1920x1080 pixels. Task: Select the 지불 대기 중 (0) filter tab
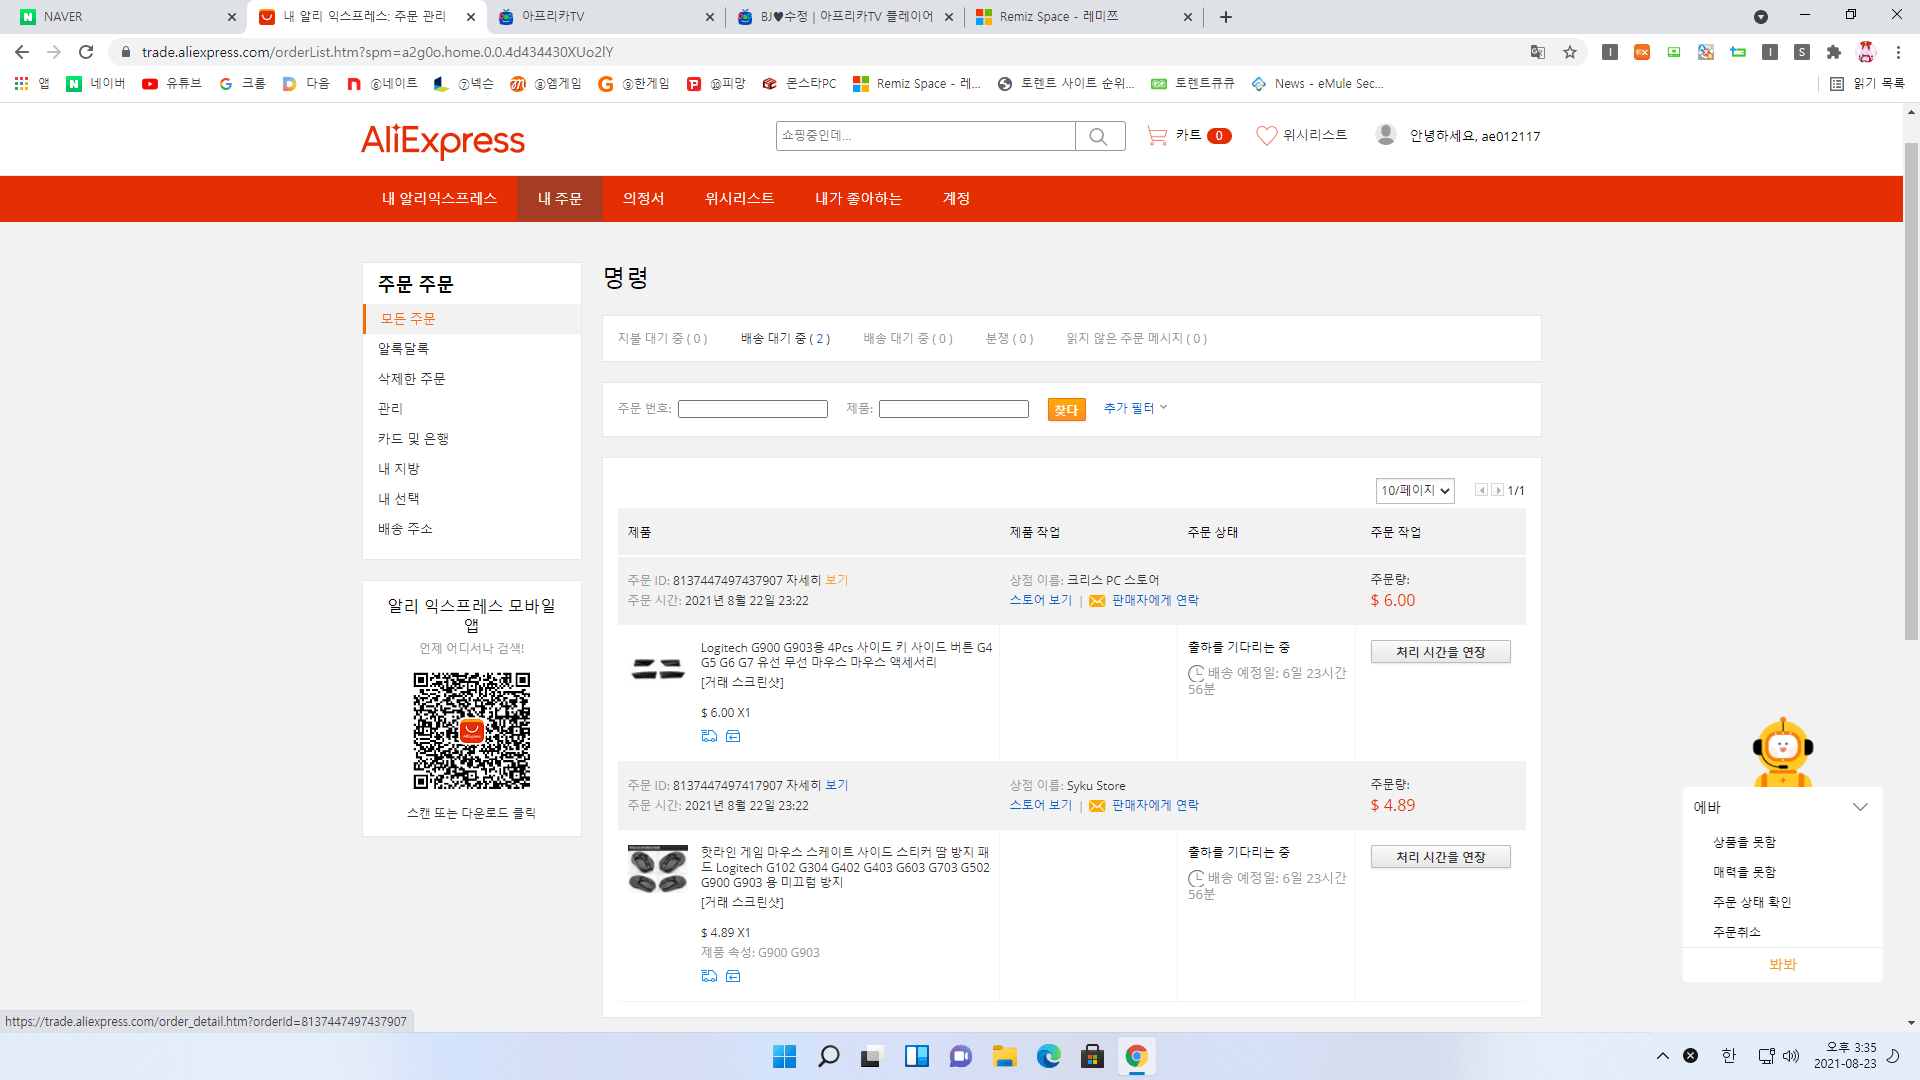[x=662, y=339]
